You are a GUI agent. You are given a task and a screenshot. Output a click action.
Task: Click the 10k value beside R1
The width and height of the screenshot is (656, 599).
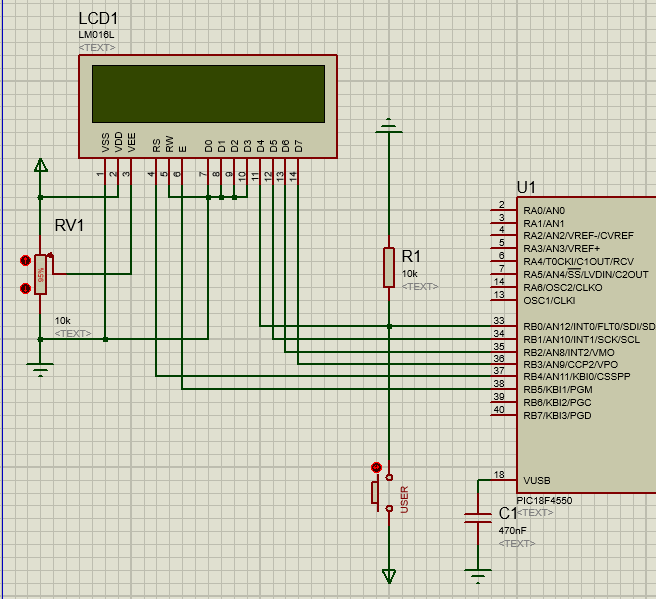410,274
